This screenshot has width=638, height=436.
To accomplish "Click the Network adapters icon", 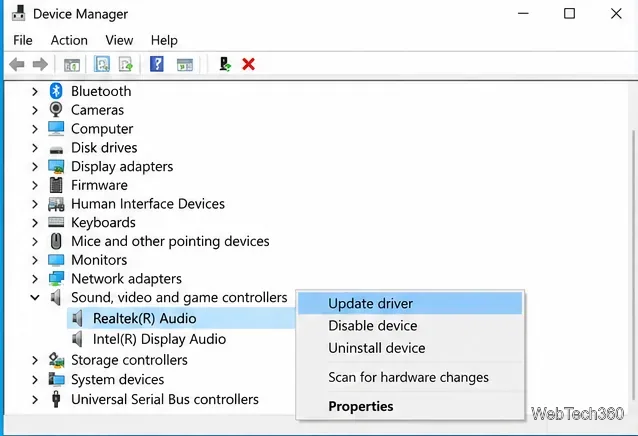I will [56, 279].
